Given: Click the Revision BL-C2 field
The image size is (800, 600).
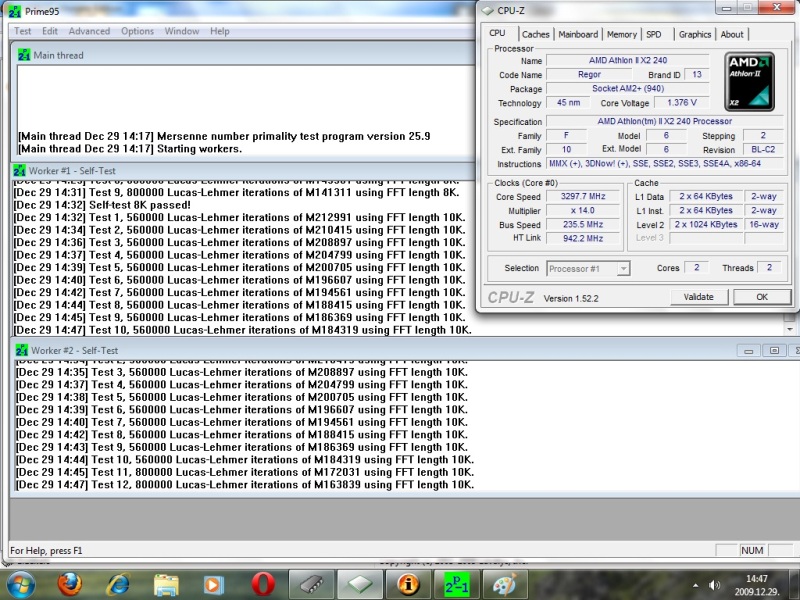Looking at the screenshot, I should click(763, 149).
